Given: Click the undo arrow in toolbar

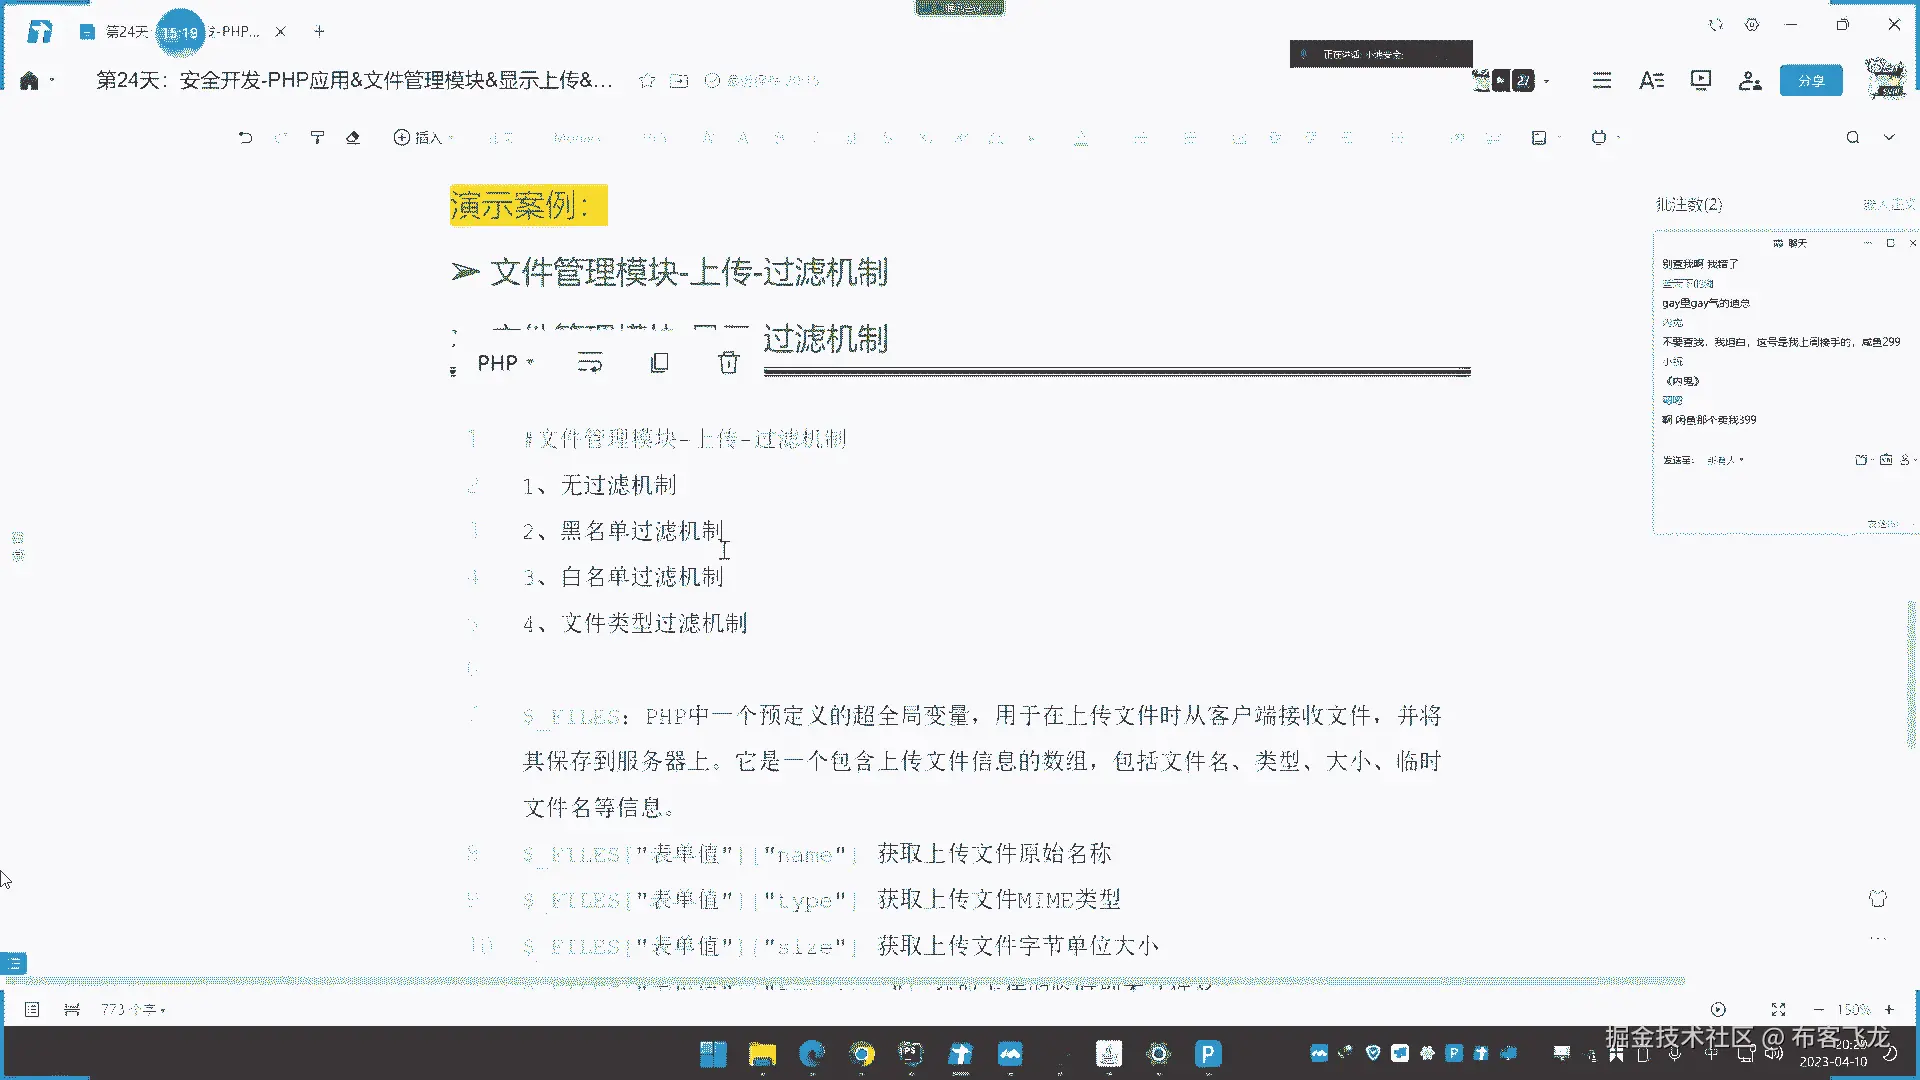Looking at the screenshot, I should [245, 138].
